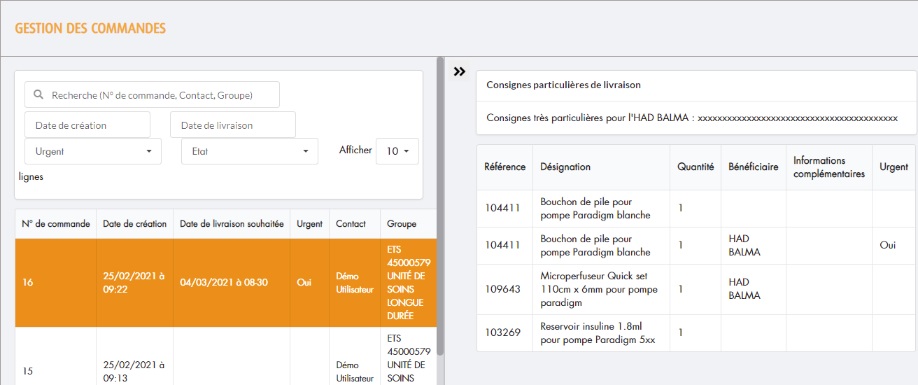Viewport: 918px width, 385px height.
Task: Click the GESTION DES COMMANDES title
Action: click(90, 28)
